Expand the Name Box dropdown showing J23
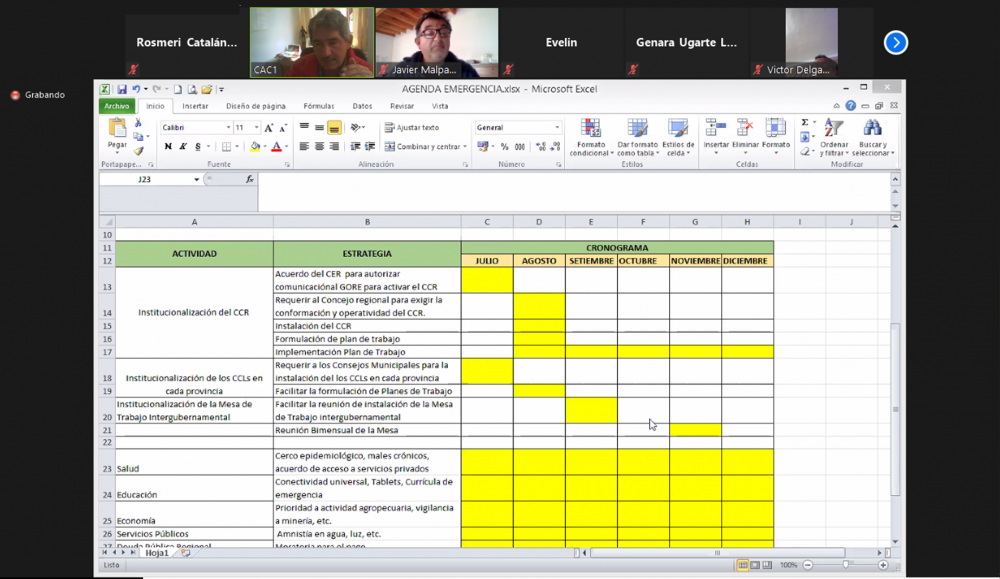The image size is (1000, 579). click(x=196, y=179)
